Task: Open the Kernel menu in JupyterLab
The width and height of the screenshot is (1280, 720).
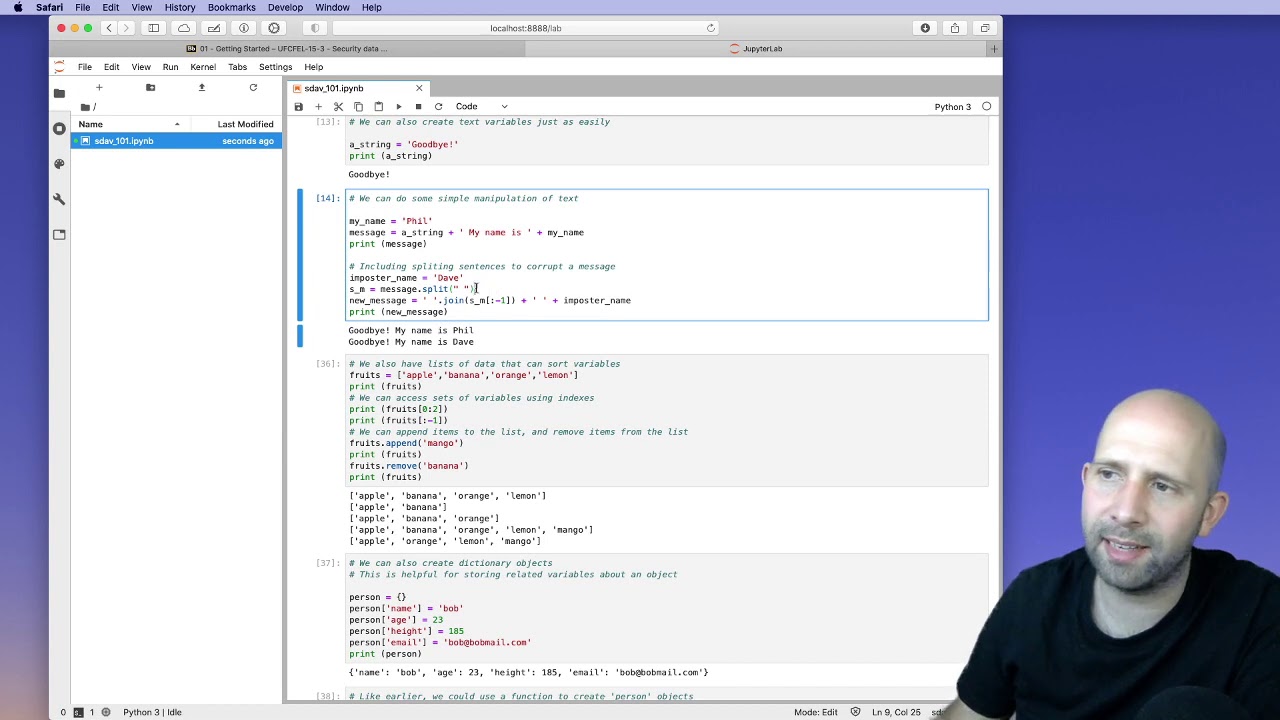Action: point(203,67)
